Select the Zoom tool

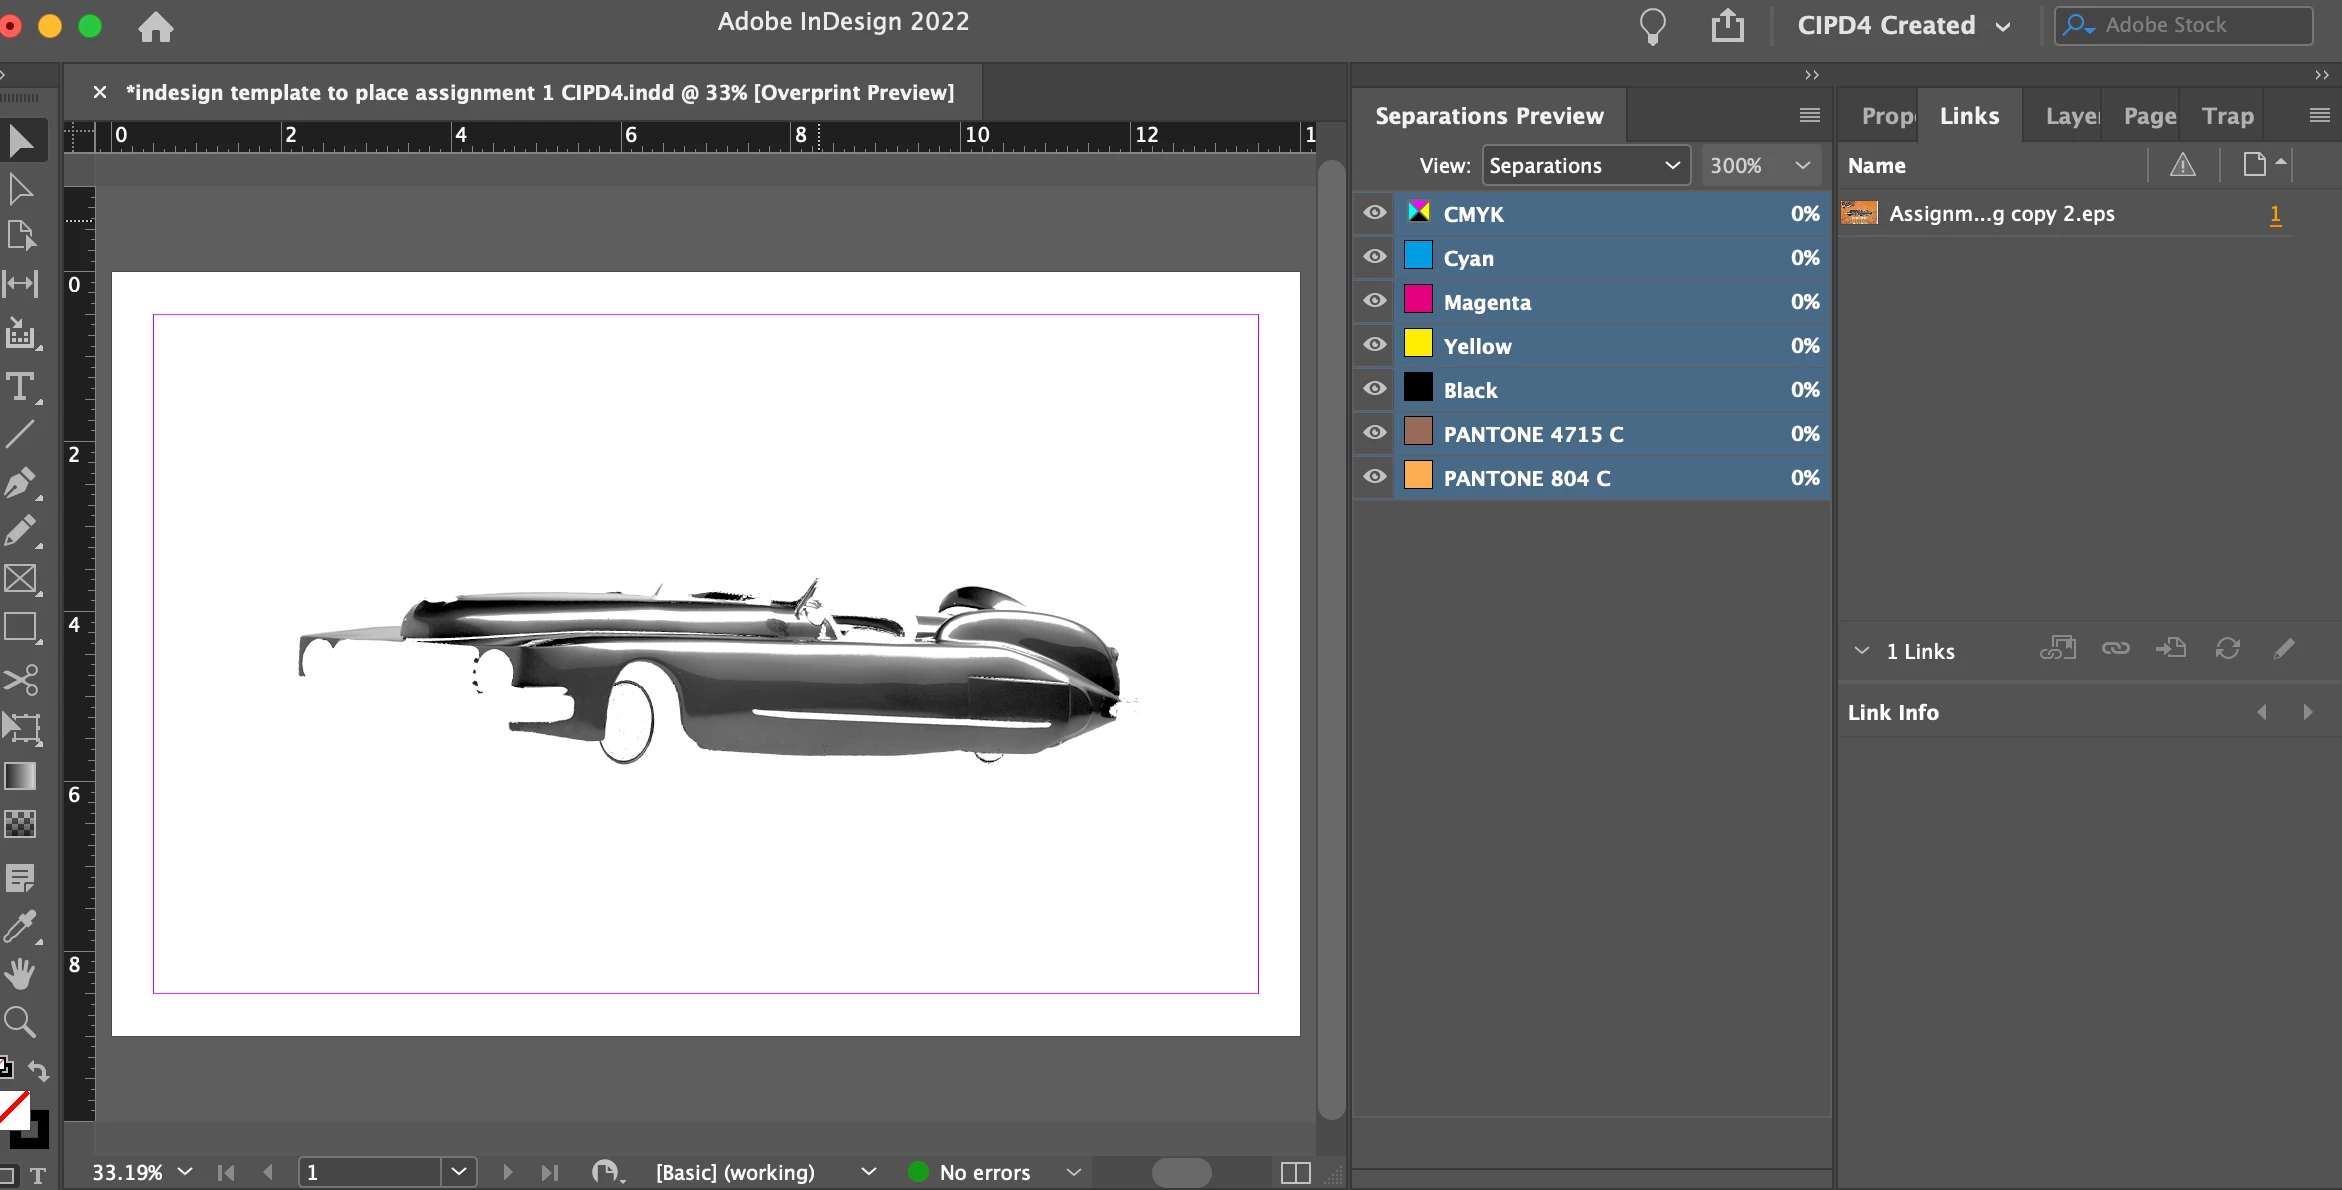(x=20, y=1022)
